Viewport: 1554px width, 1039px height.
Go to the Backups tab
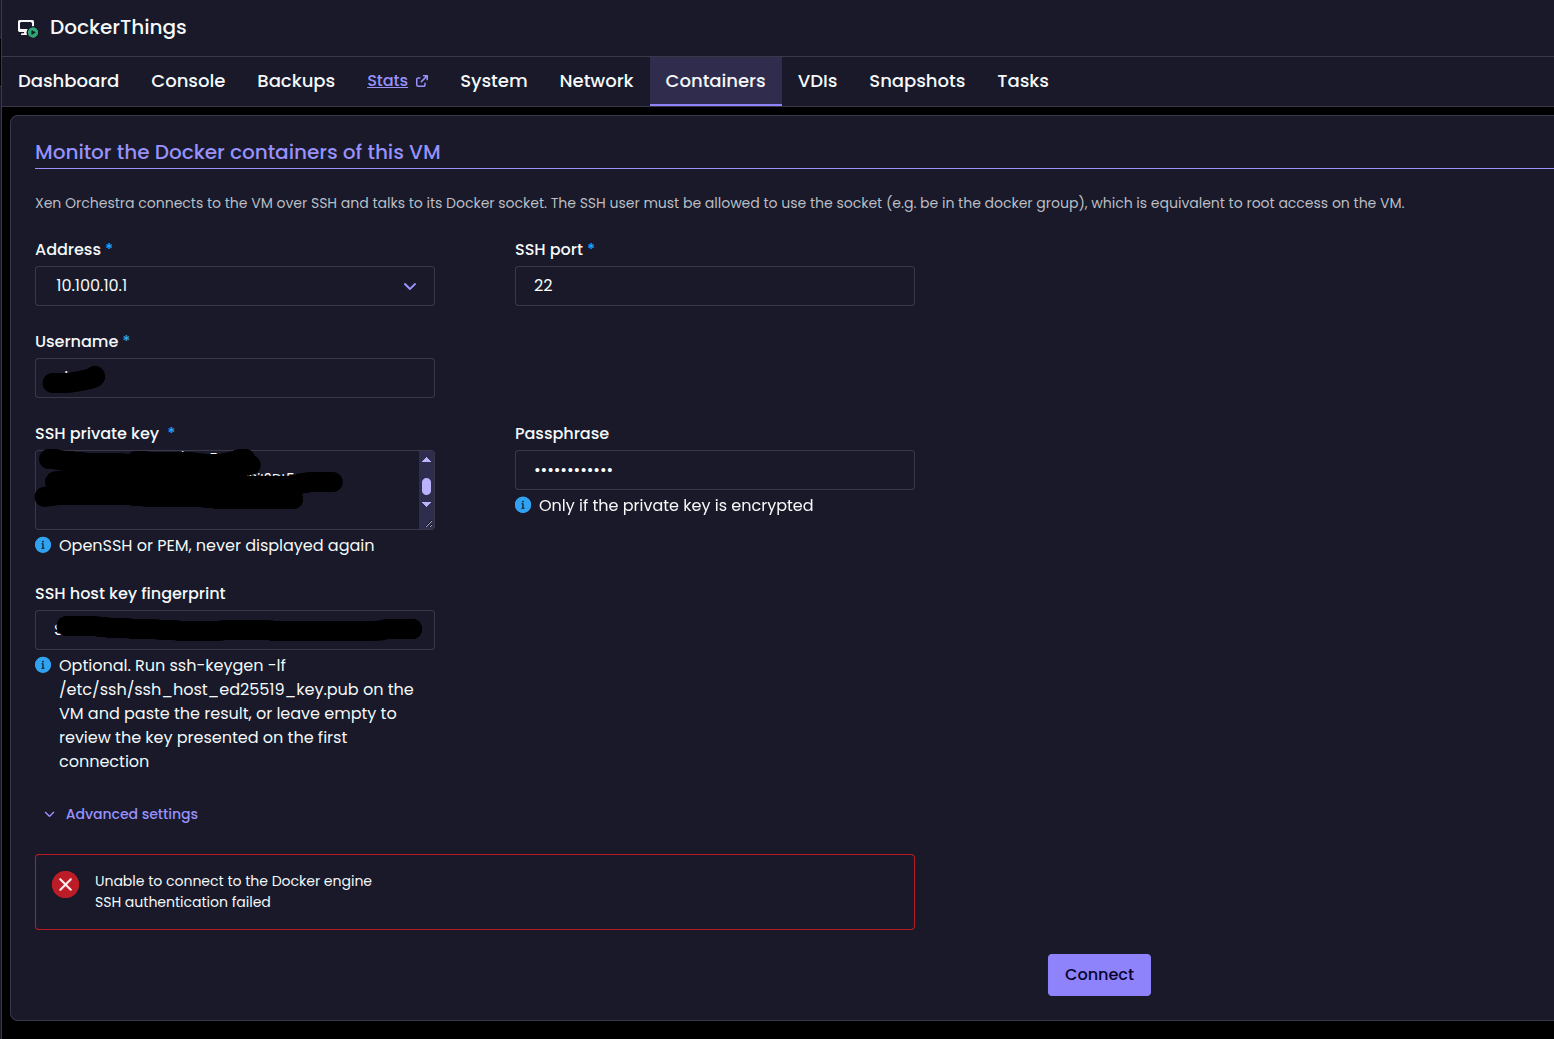[x=296, y=81]
